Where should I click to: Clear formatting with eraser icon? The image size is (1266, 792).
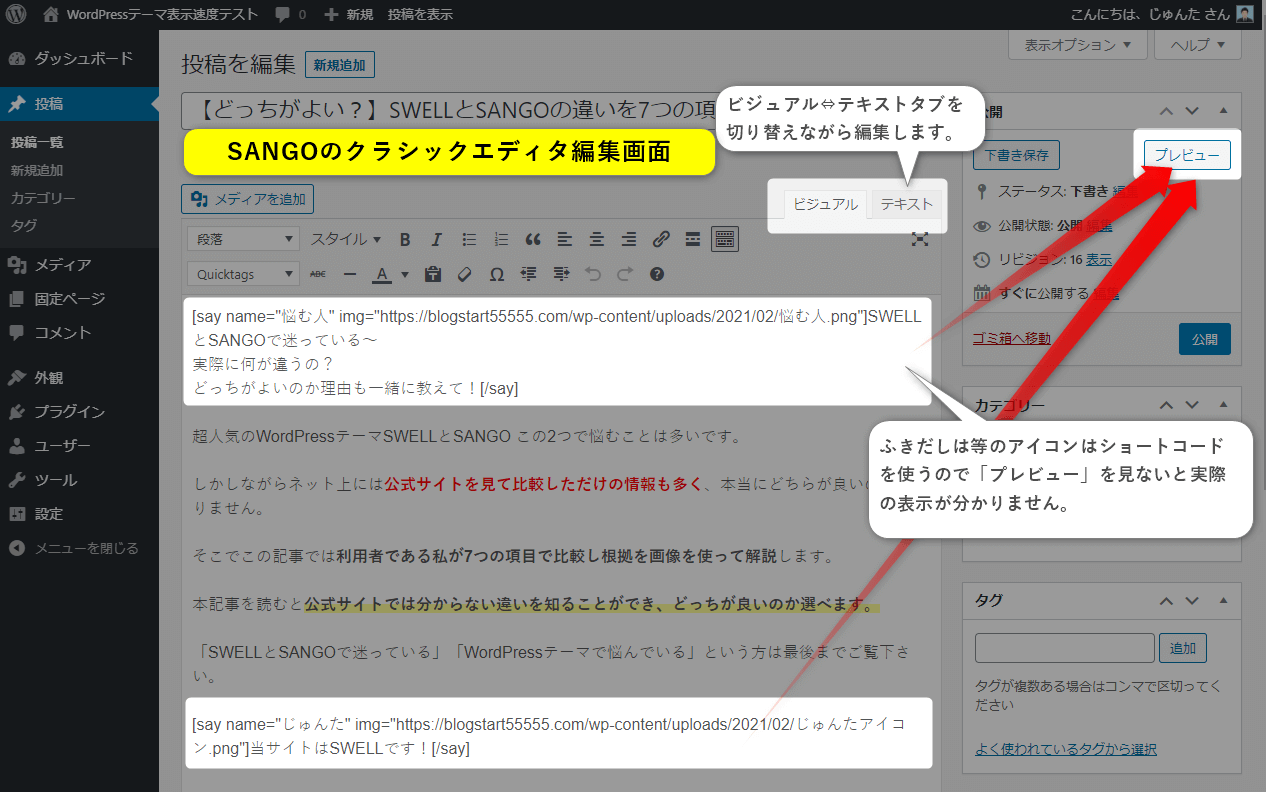[x=465, y=274]
